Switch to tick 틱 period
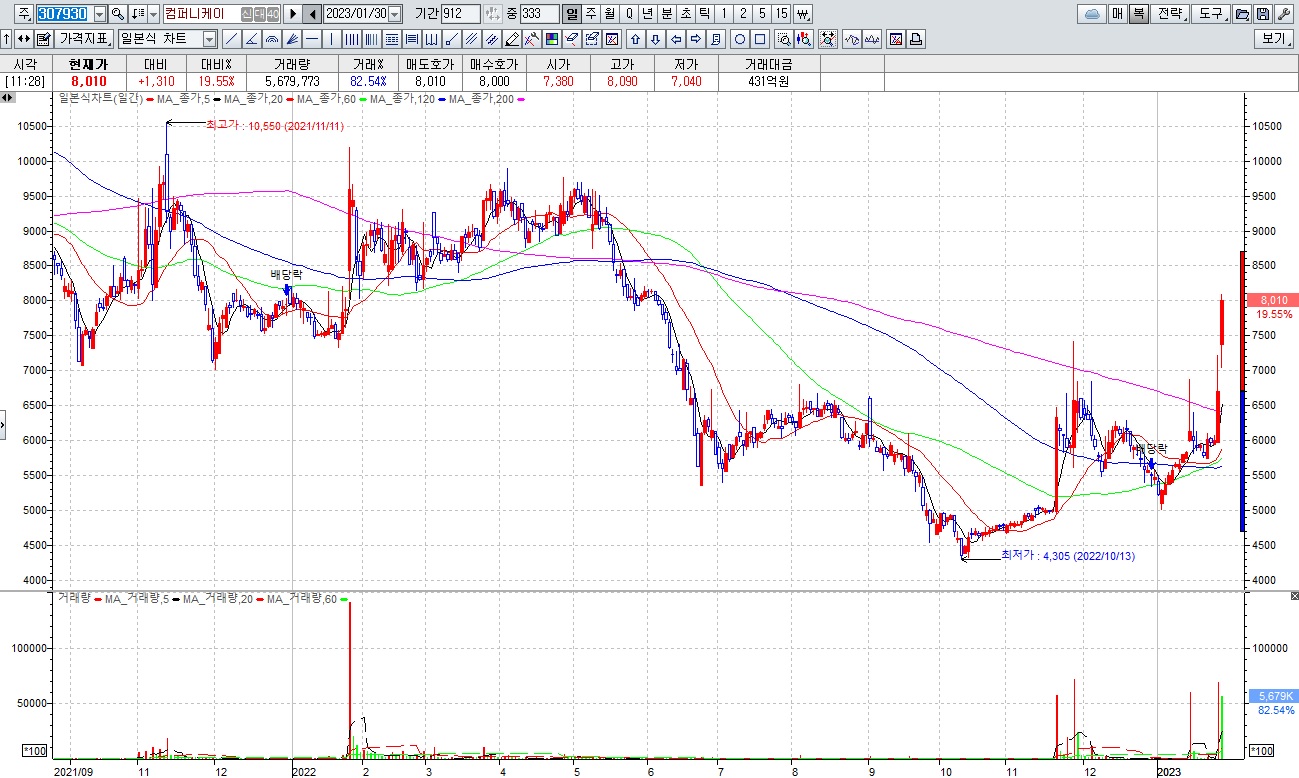Image resolution: width=1299 pixels, height=778 pixels. point(705,14)
